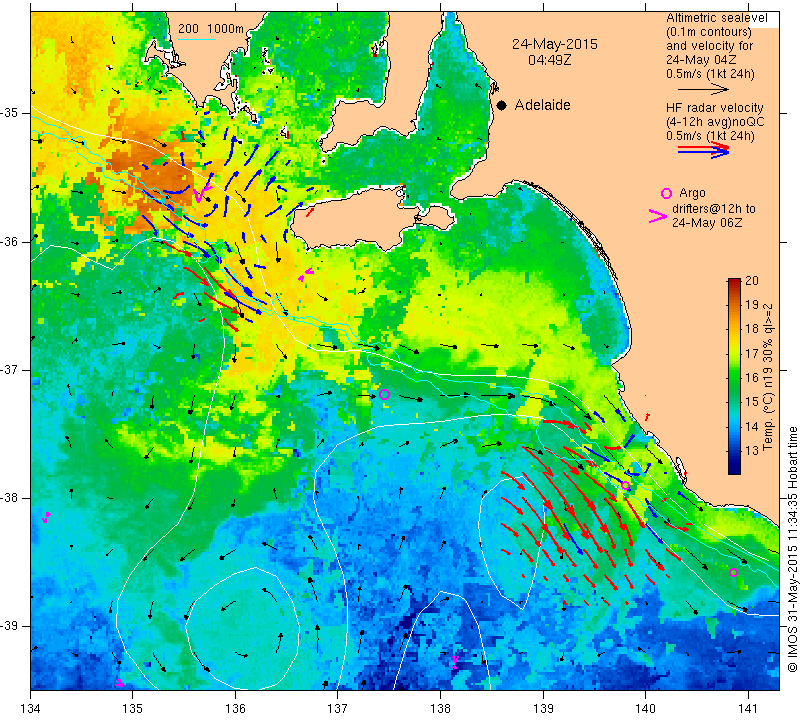Click the Temp. (°C) colorbar axis title

click(767, 377)
